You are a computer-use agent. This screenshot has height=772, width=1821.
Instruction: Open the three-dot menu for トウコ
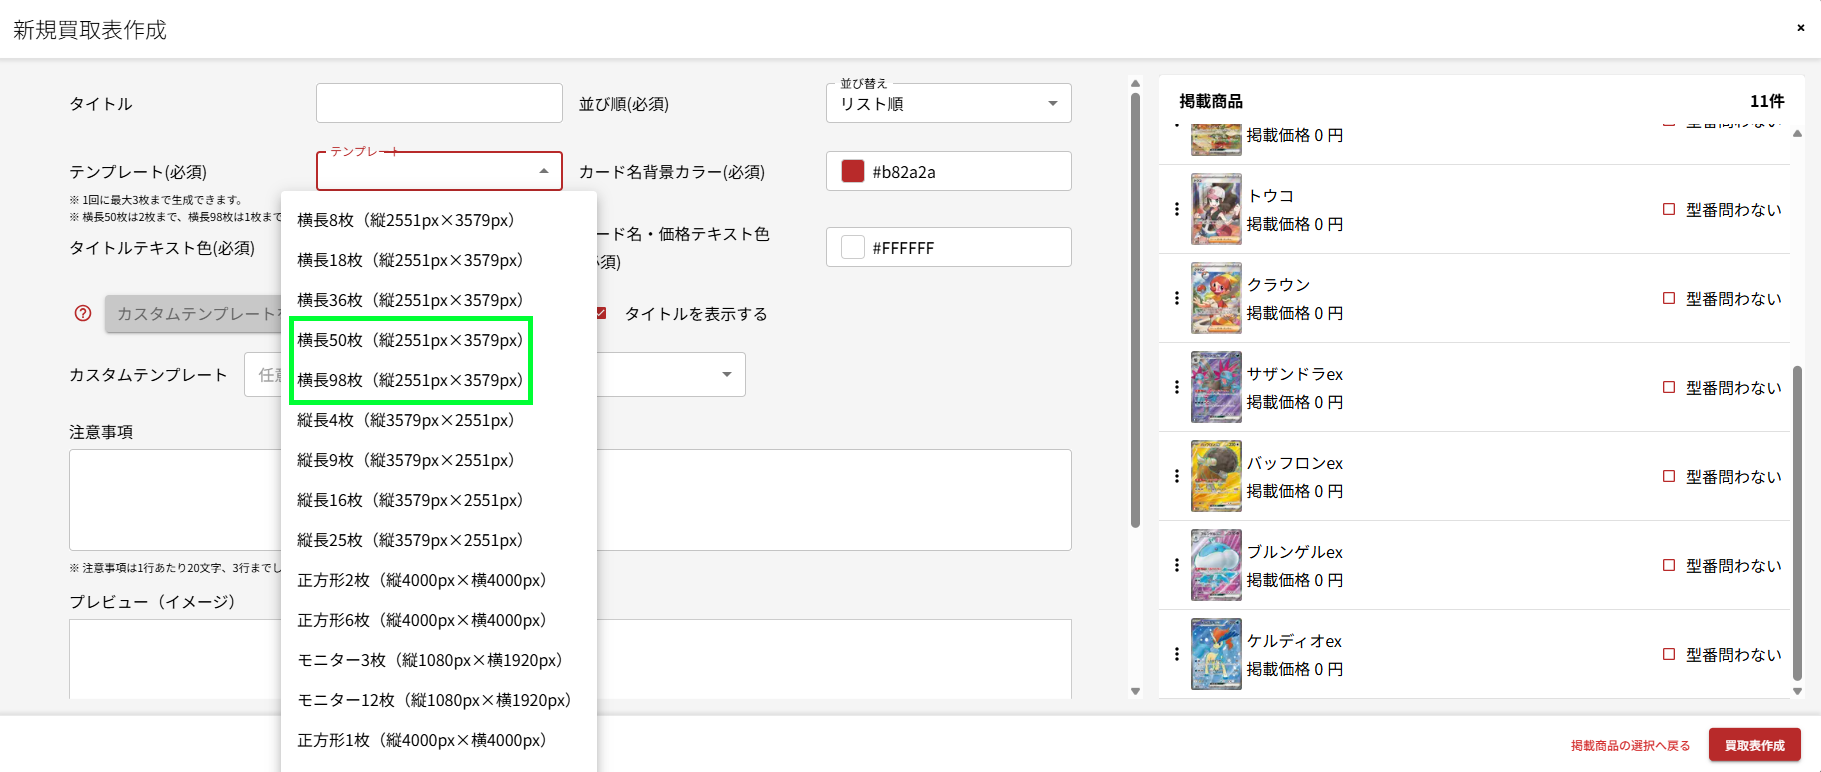click(x=1176, y=209)
